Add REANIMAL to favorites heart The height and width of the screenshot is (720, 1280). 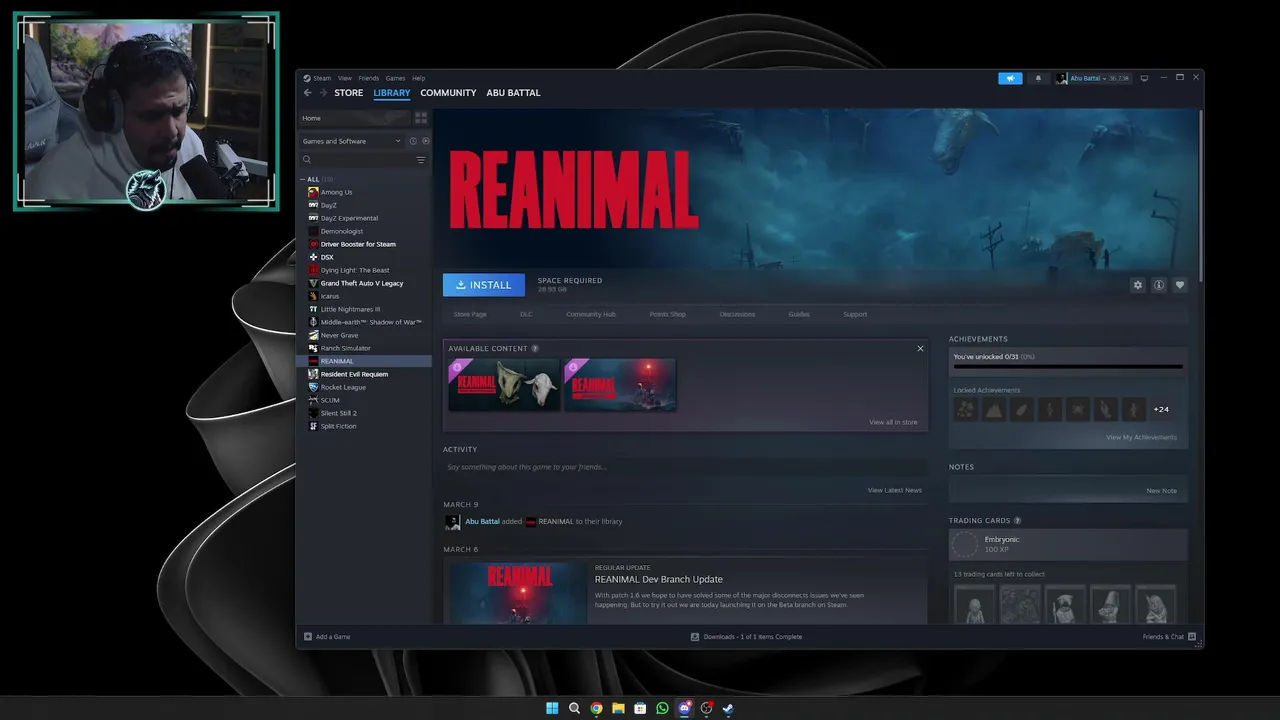point(1180,285)
